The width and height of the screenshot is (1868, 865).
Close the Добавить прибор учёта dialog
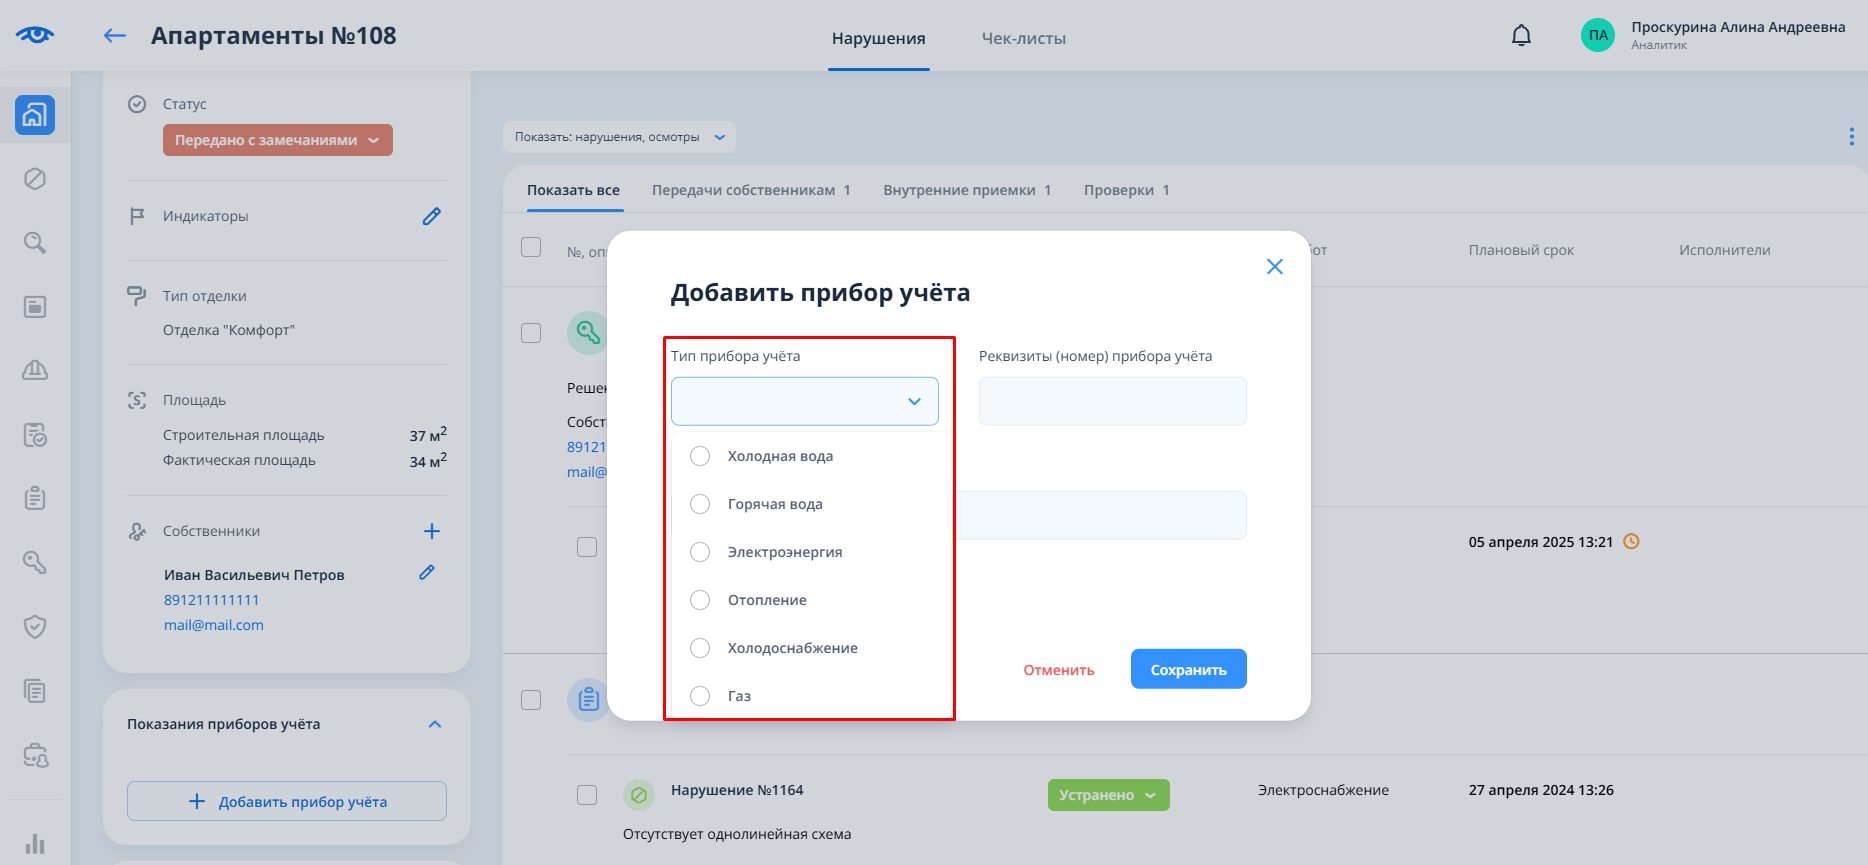tap(1274, 266)
